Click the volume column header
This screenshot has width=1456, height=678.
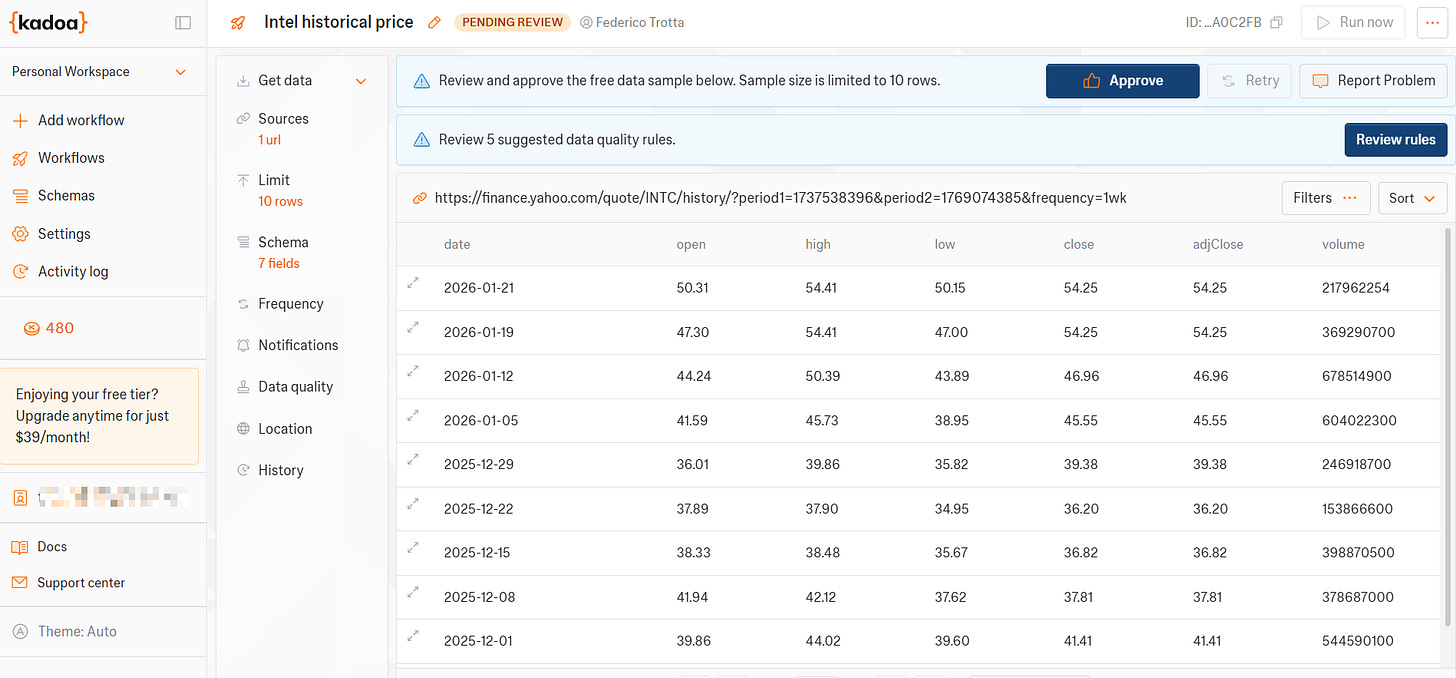(x=1343, y=244)
